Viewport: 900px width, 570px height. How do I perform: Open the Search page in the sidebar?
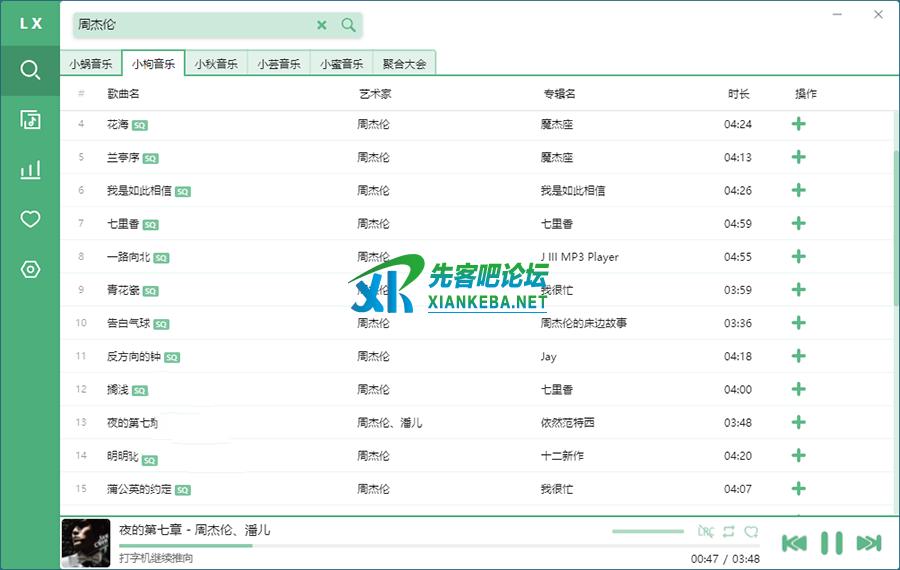tap(30, 70)
